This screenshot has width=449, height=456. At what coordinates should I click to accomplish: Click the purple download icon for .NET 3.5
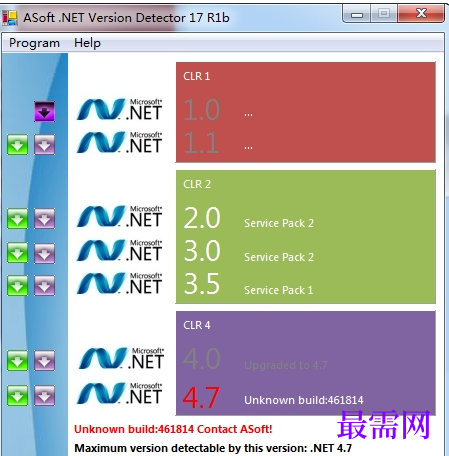click(44, 286)
